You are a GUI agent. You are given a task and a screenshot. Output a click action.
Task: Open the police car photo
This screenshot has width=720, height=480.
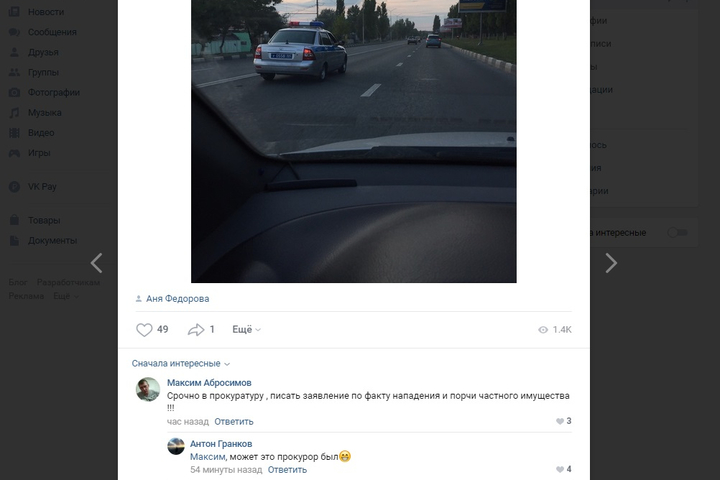coord(354,141)
